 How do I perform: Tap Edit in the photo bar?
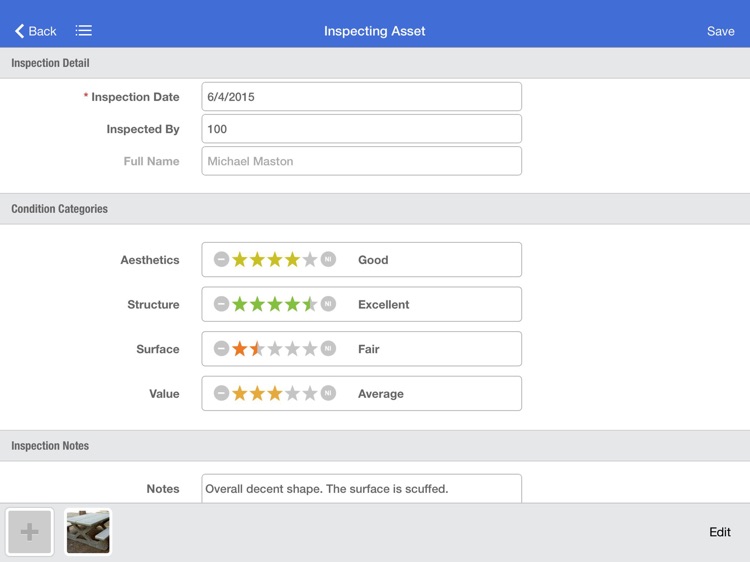[720, 532]
